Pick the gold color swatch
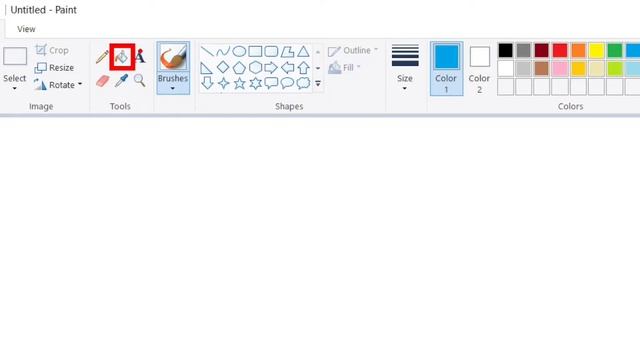640x360 pixels. click(x=578, y=69)
